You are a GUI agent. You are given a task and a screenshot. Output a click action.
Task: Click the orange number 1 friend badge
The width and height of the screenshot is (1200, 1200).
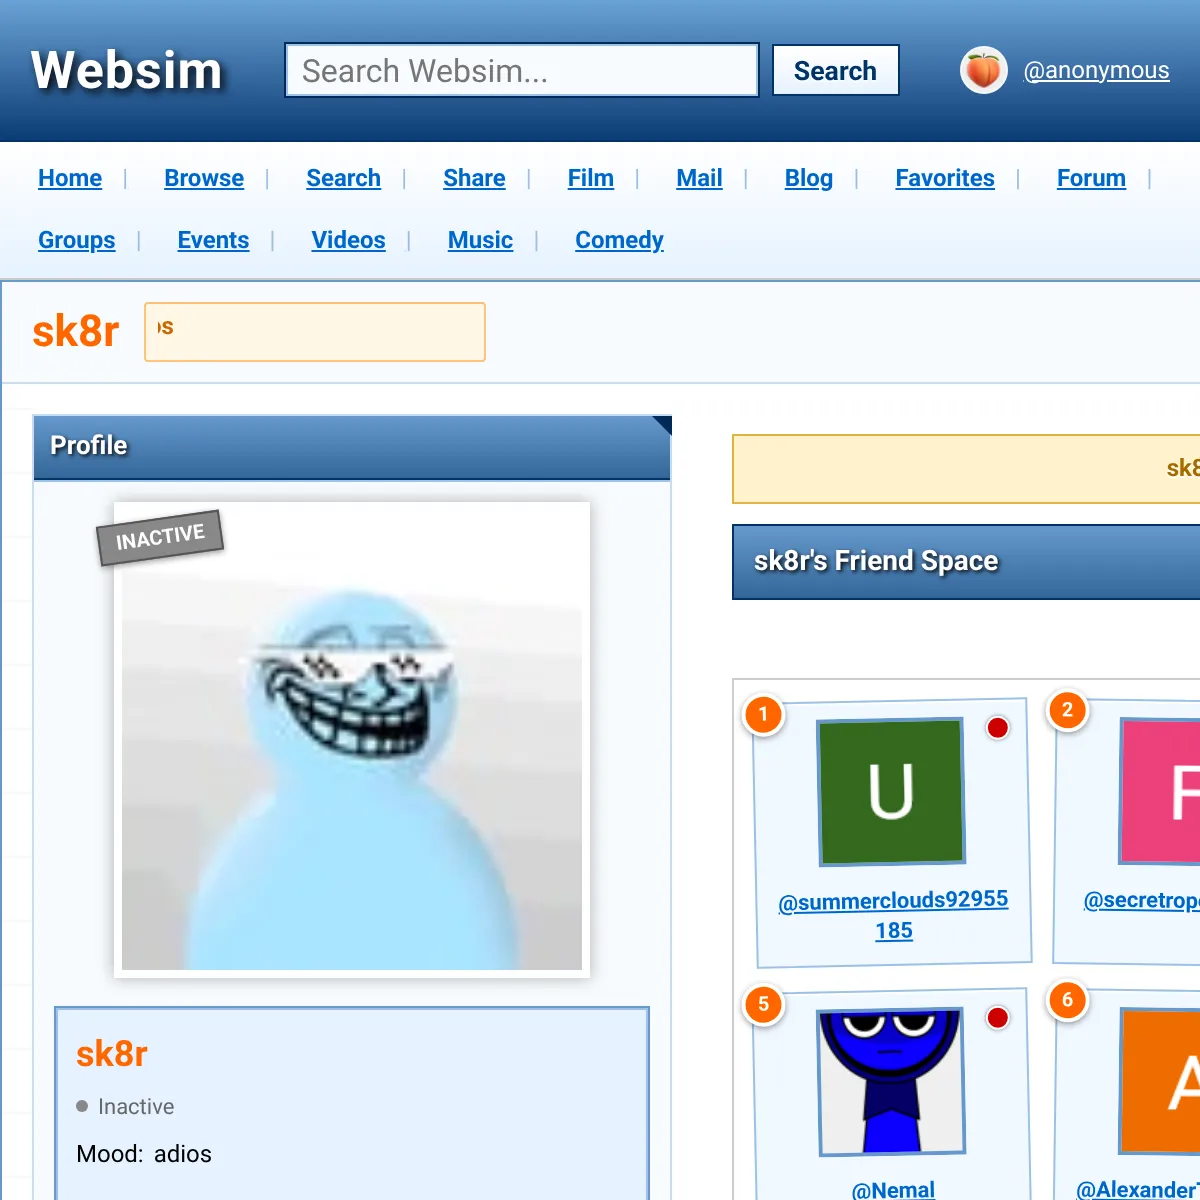763,714
